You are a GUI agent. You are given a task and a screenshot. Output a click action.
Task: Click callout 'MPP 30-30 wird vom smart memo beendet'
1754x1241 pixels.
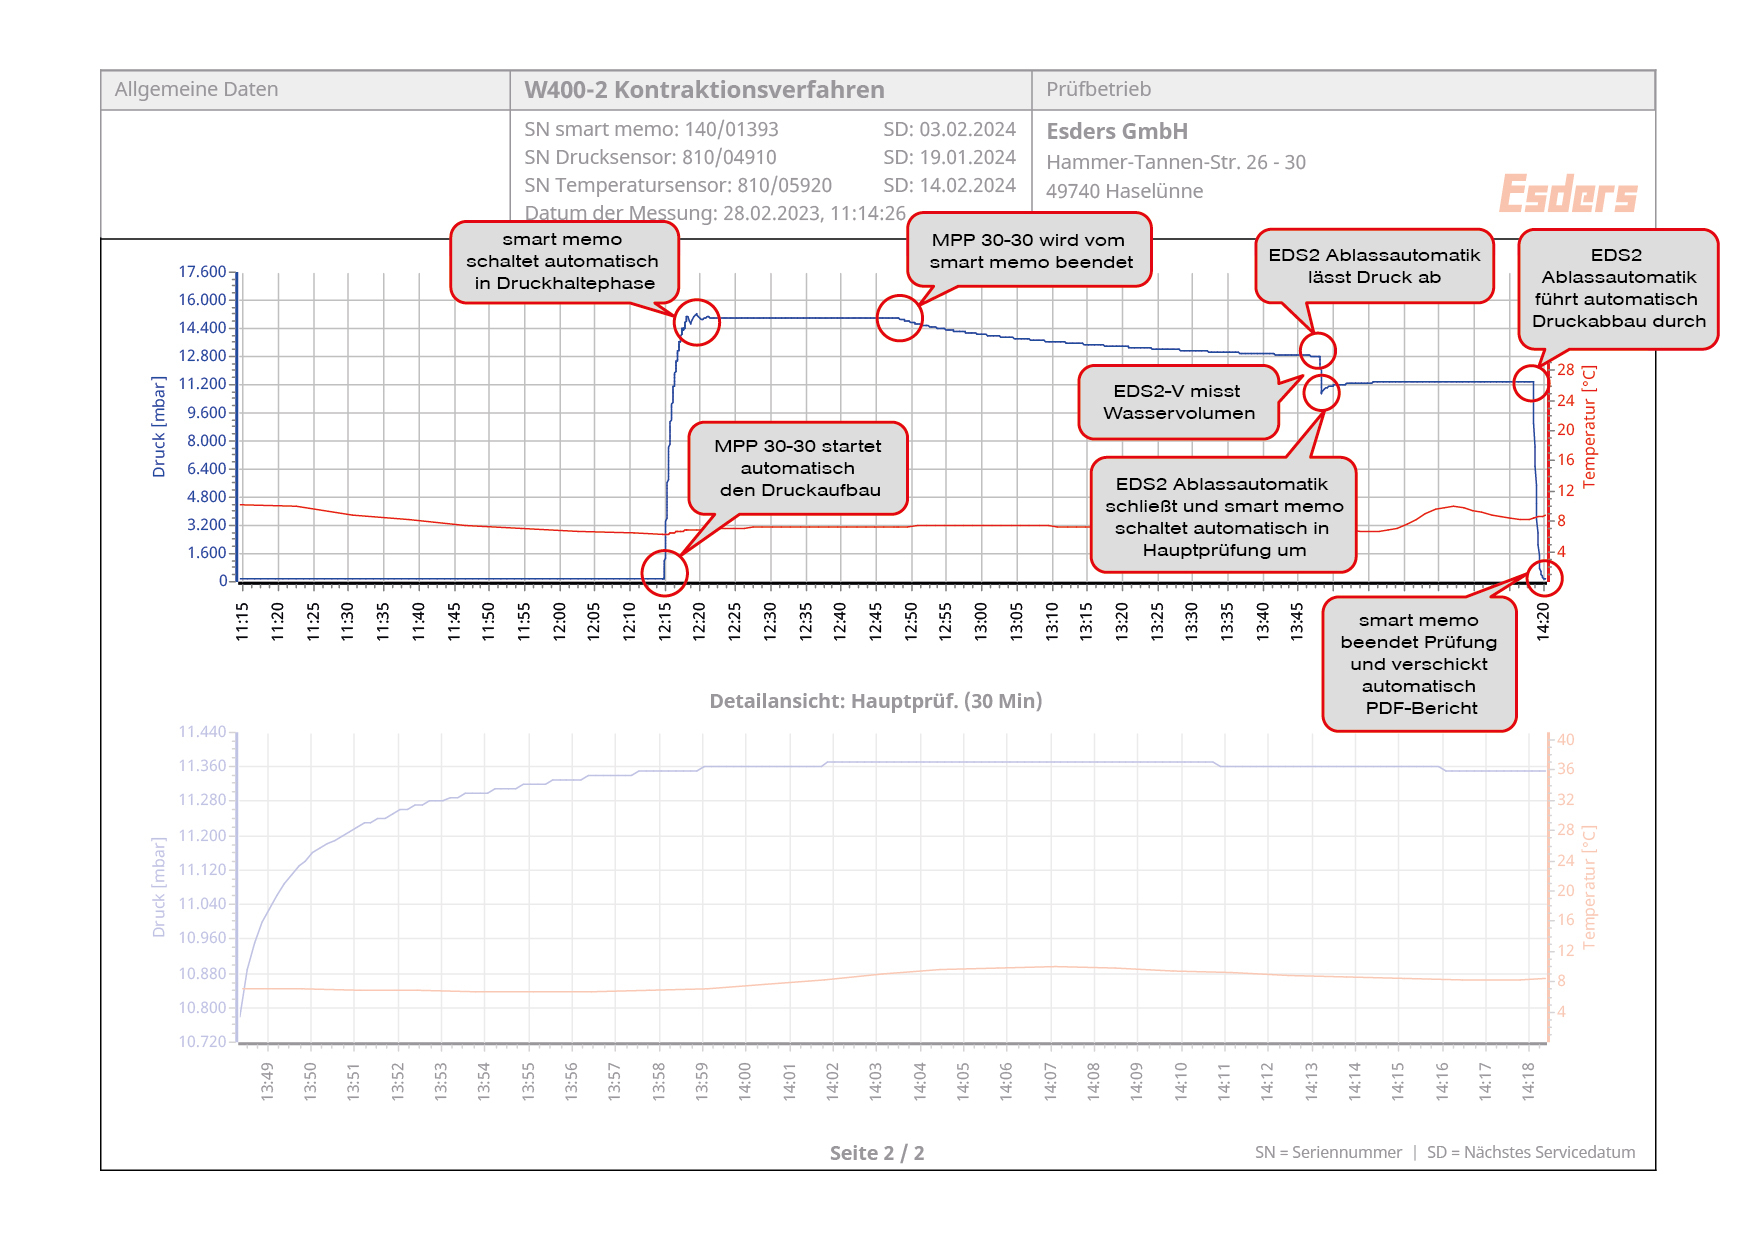pos(1029,250)
